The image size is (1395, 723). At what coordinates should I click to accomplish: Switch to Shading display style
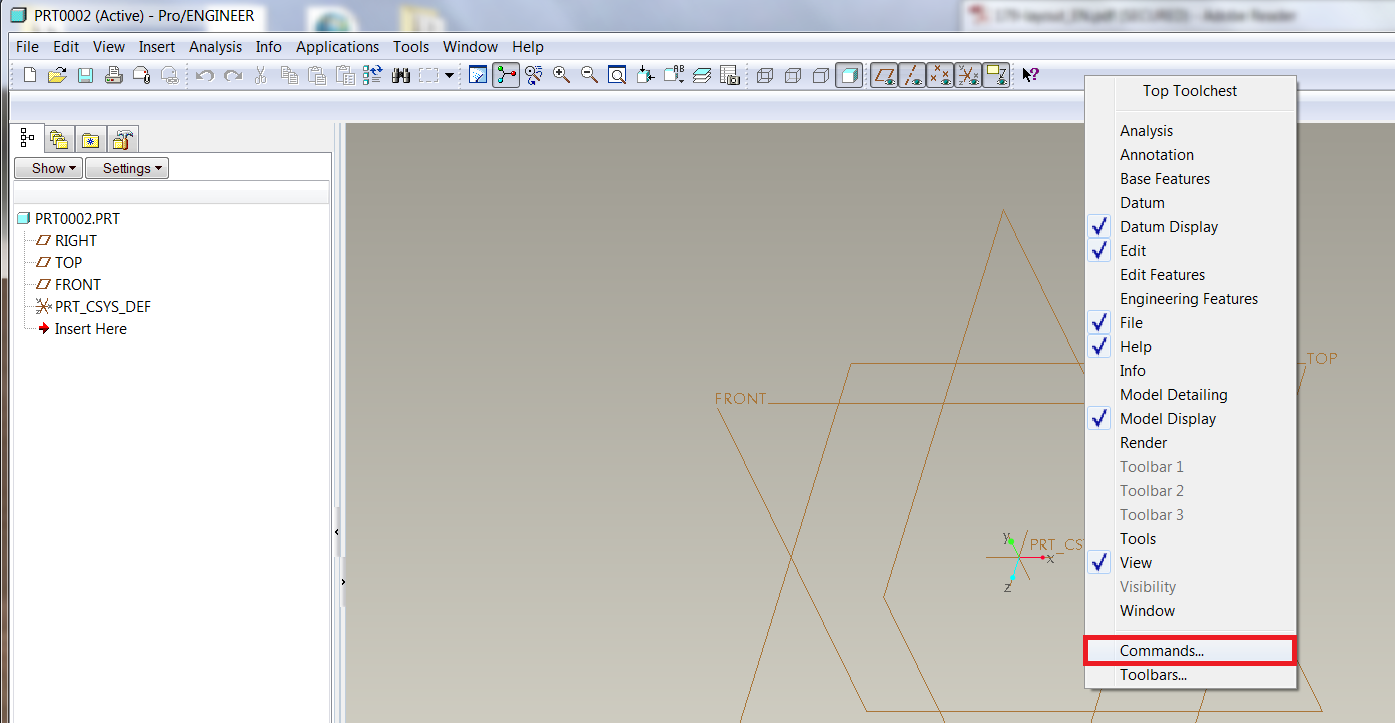[x=849, y=75]
